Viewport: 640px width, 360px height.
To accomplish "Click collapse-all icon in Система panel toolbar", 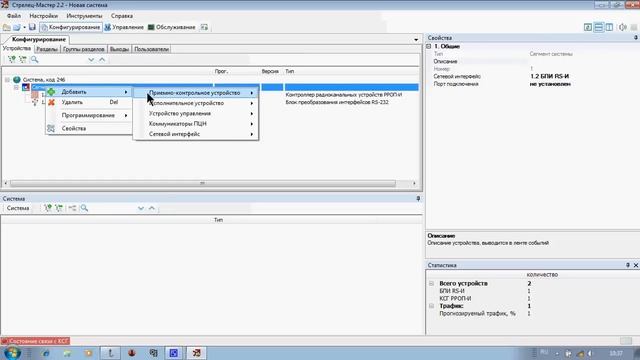I will tap(59, 208).
